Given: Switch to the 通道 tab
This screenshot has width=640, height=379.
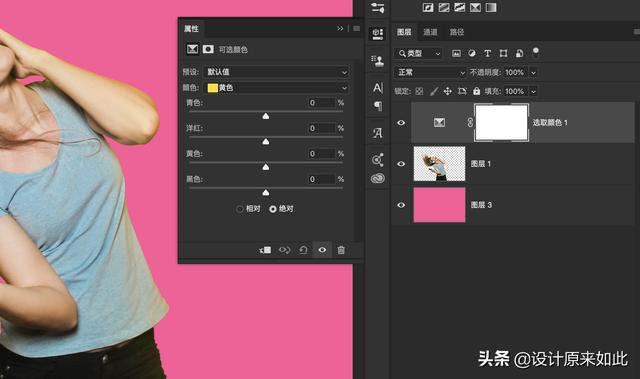Looking at the screenshot, I should [x=430, y=32].
